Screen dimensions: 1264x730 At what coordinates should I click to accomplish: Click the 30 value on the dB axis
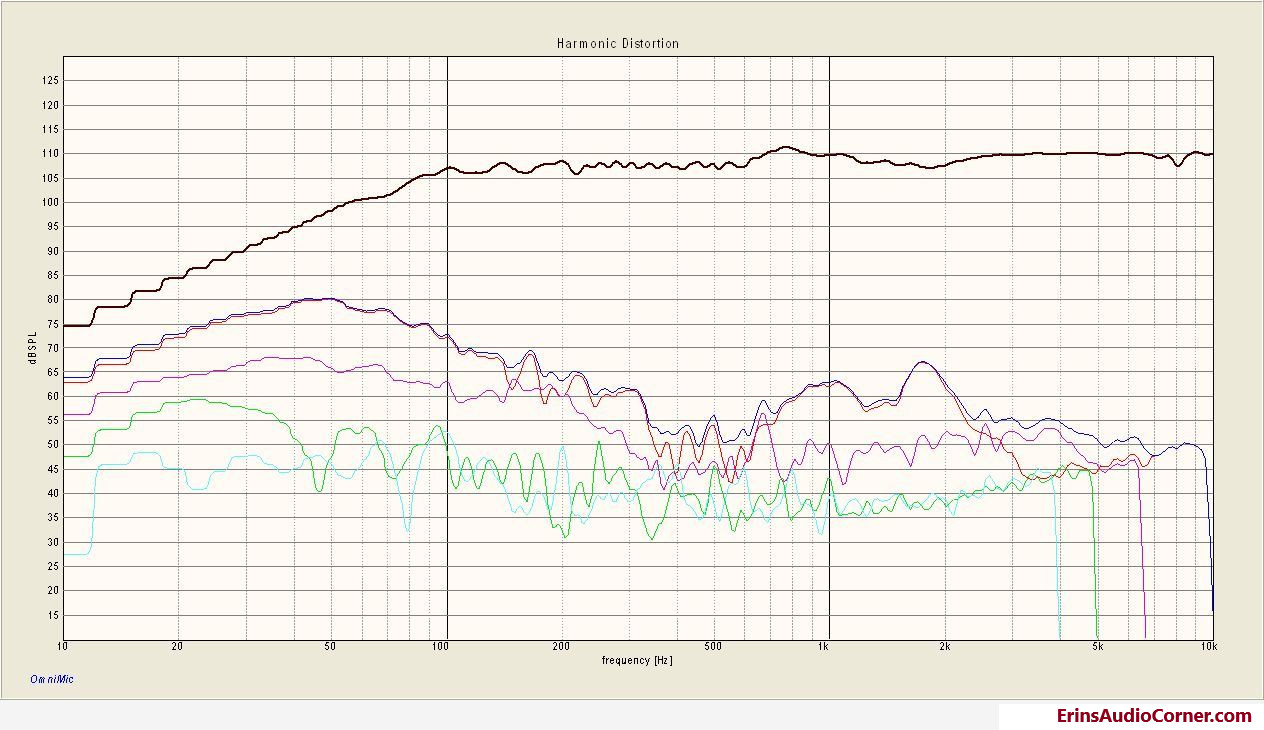(52, 542)
